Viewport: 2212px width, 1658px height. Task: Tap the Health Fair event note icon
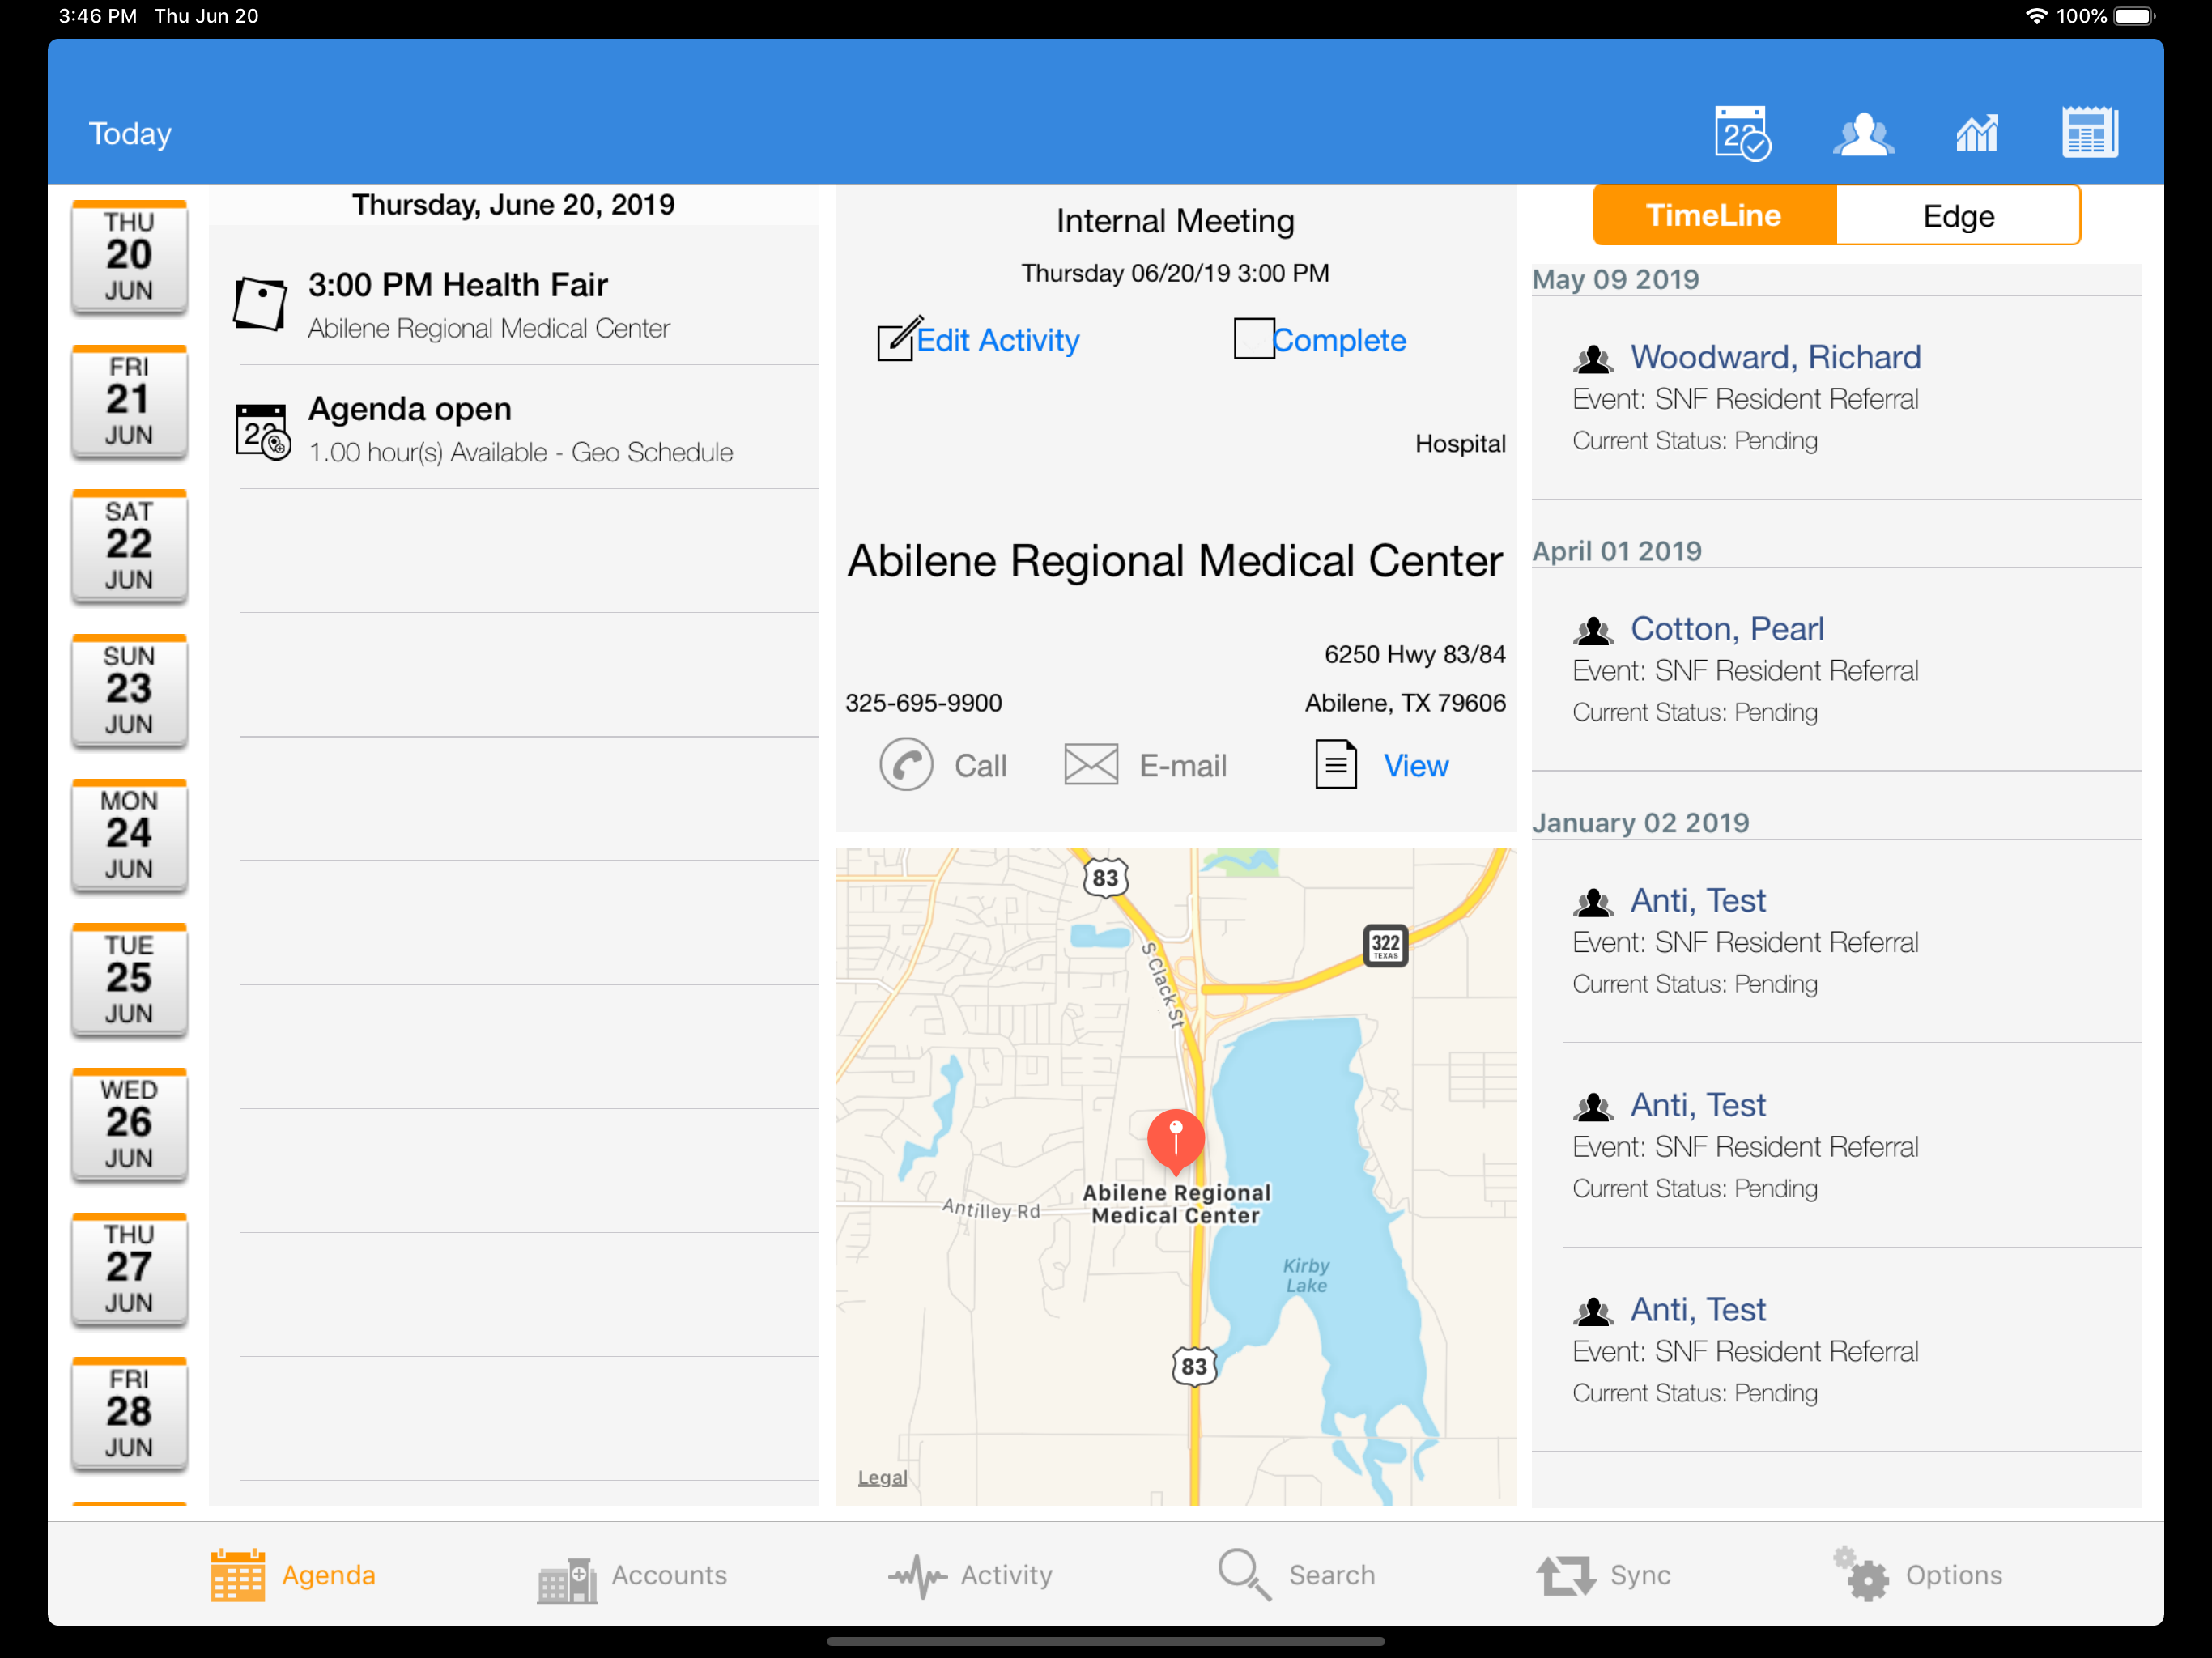coord(260,303)
